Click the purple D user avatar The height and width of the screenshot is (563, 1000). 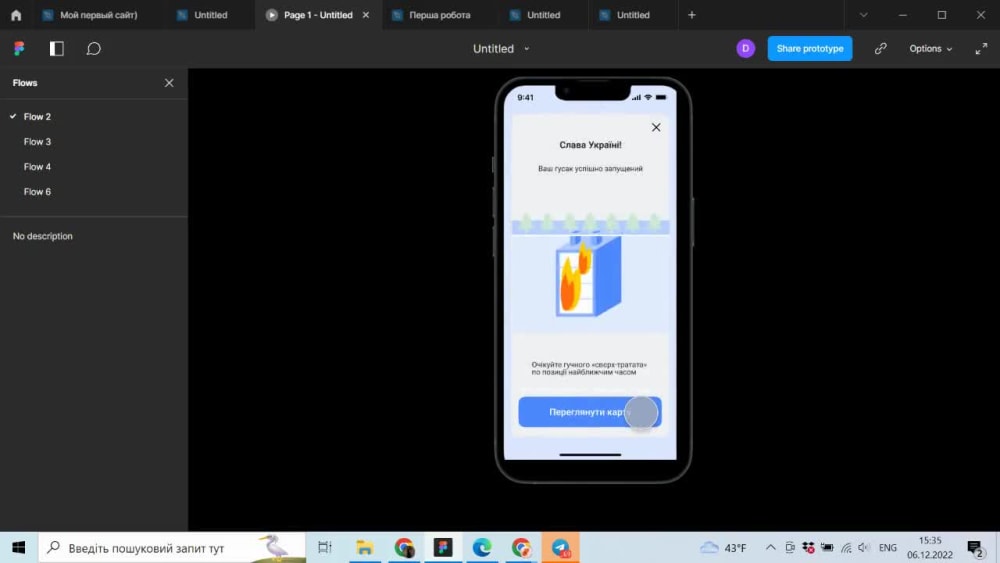(x=745, y=48)
